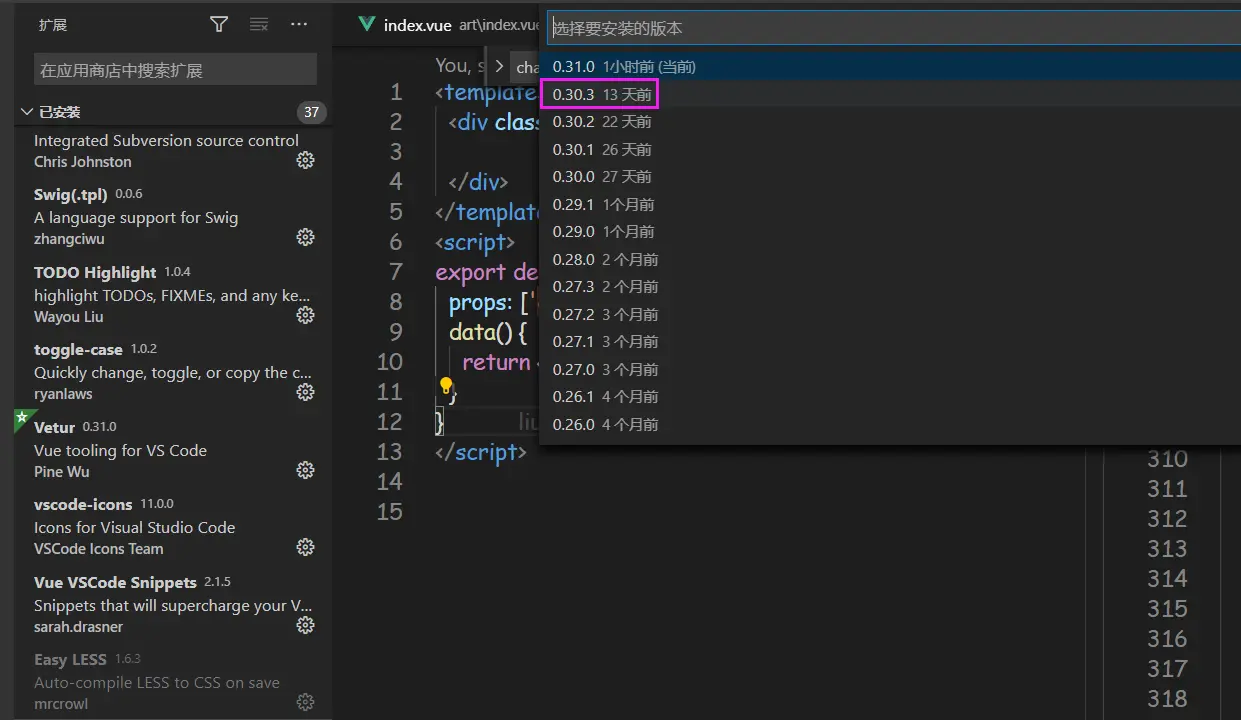This screenshot has width=1241, height=720.
Task: Click the clear extensions search results icon
Action: (x=259, y=25)
